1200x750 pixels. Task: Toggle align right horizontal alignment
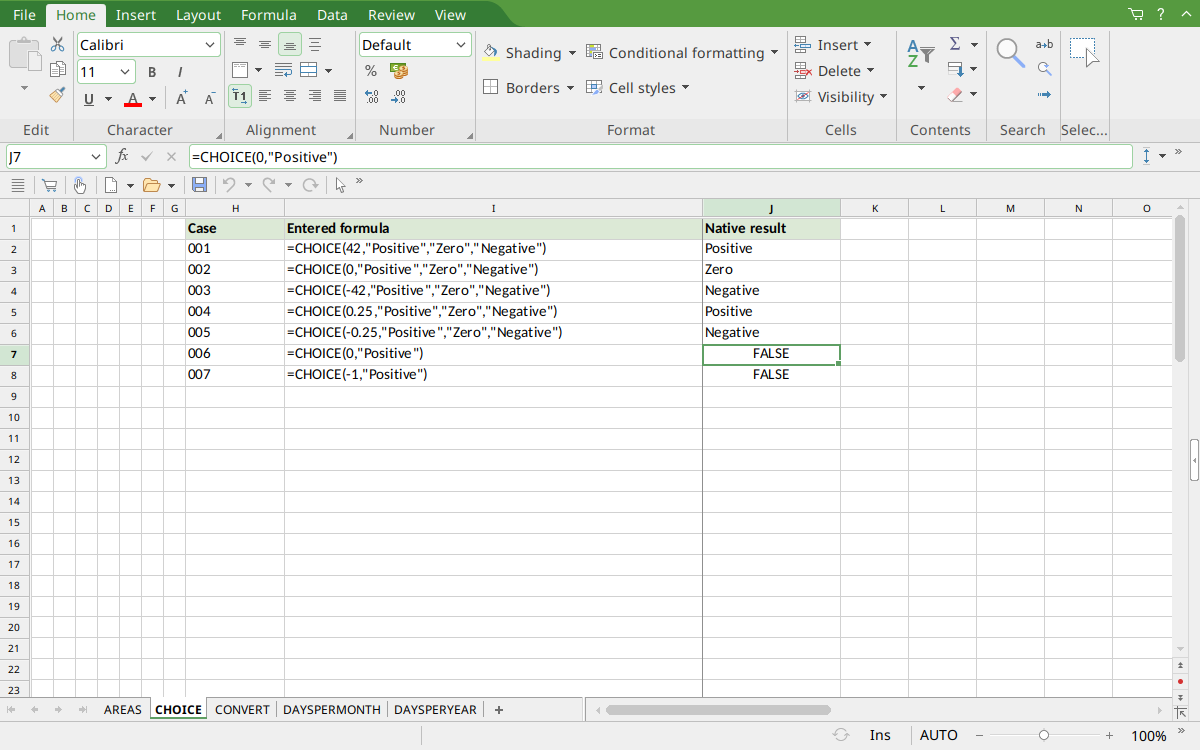tap(315, 96)
